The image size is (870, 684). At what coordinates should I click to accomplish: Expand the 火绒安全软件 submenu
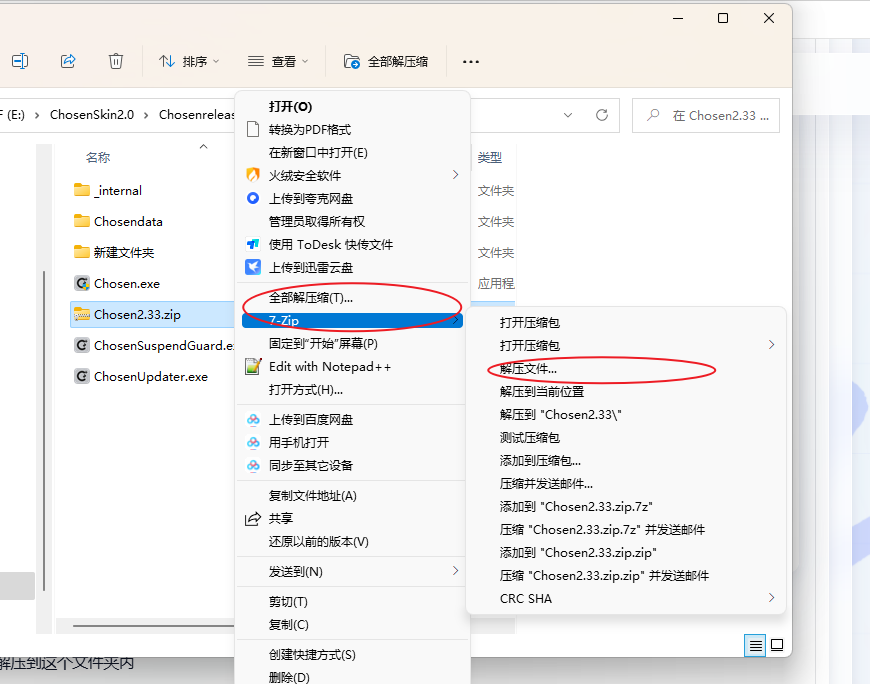[456, 175]
